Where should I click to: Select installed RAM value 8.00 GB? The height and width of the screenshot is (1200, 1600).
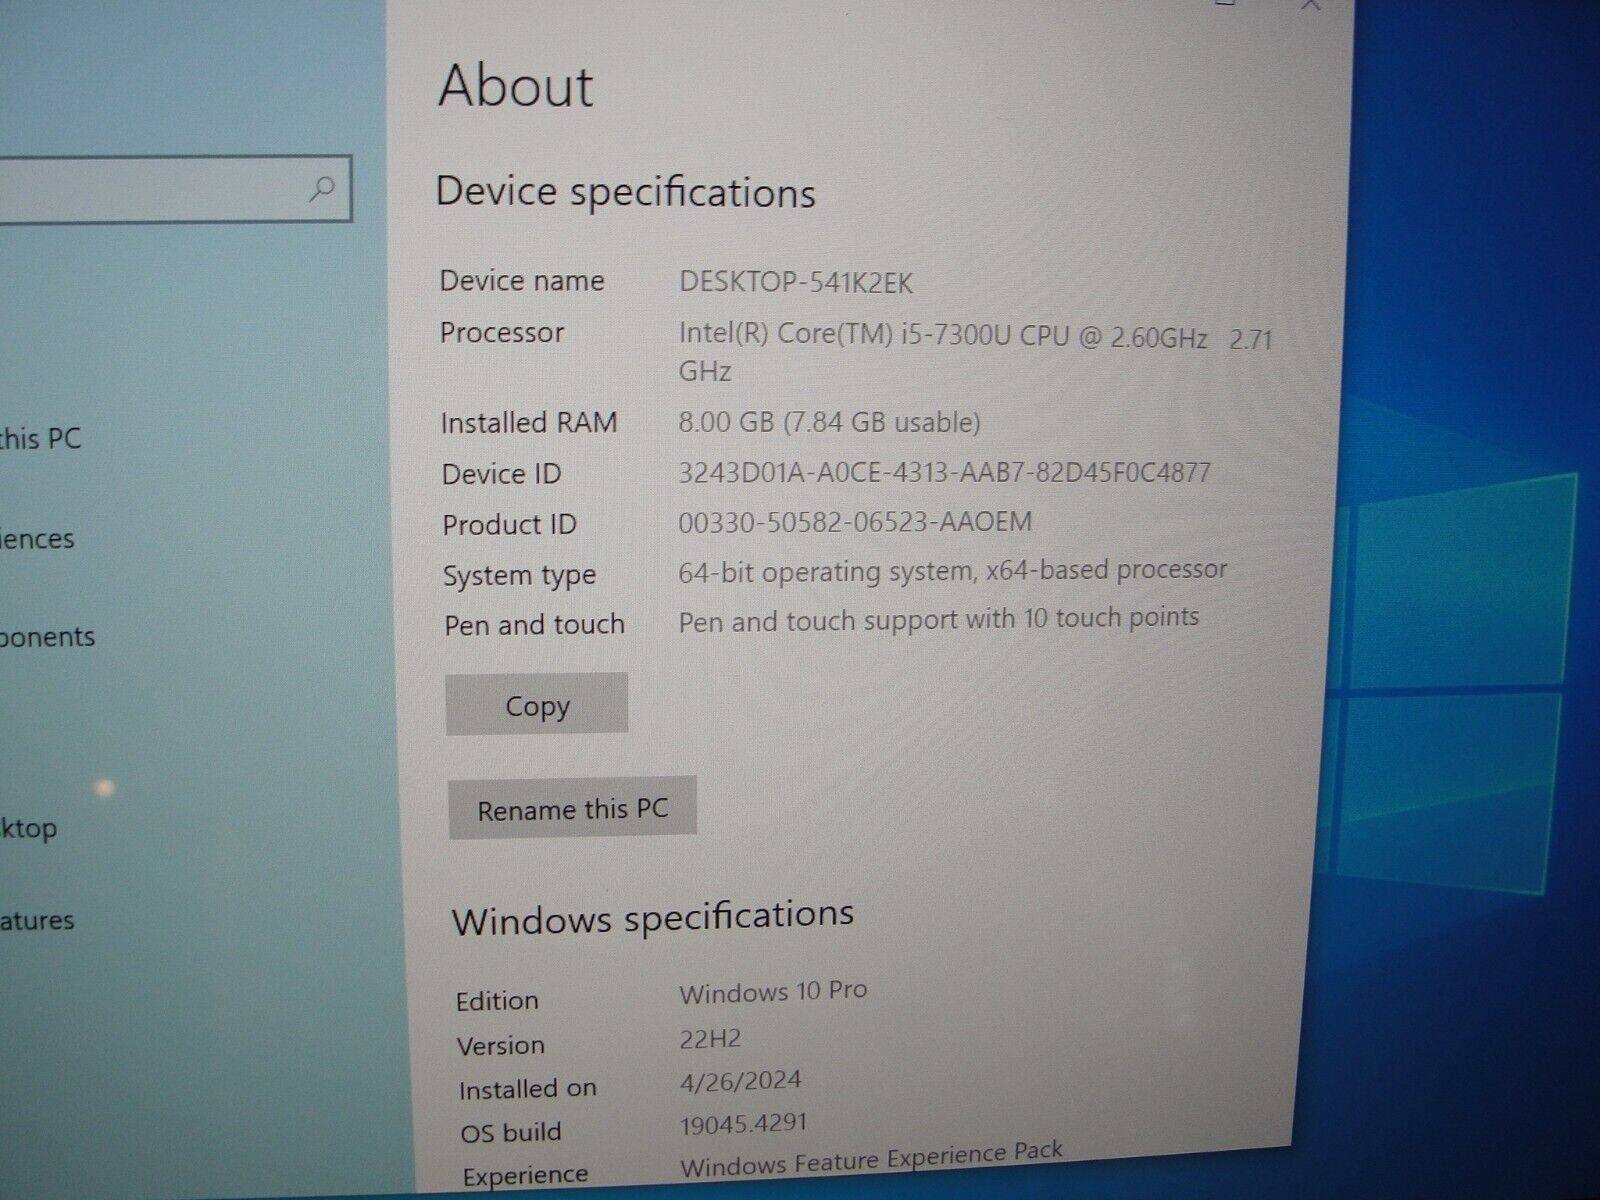[829, 421]
